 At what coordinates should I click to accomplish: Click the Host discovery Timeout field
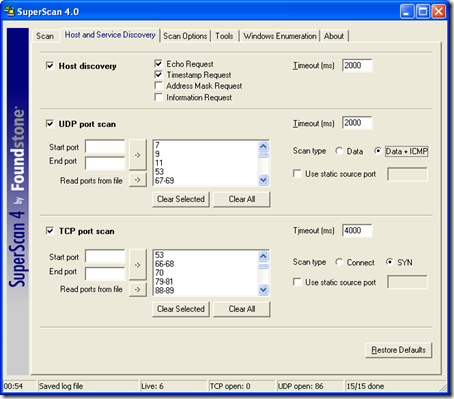[x=357, y=65]
